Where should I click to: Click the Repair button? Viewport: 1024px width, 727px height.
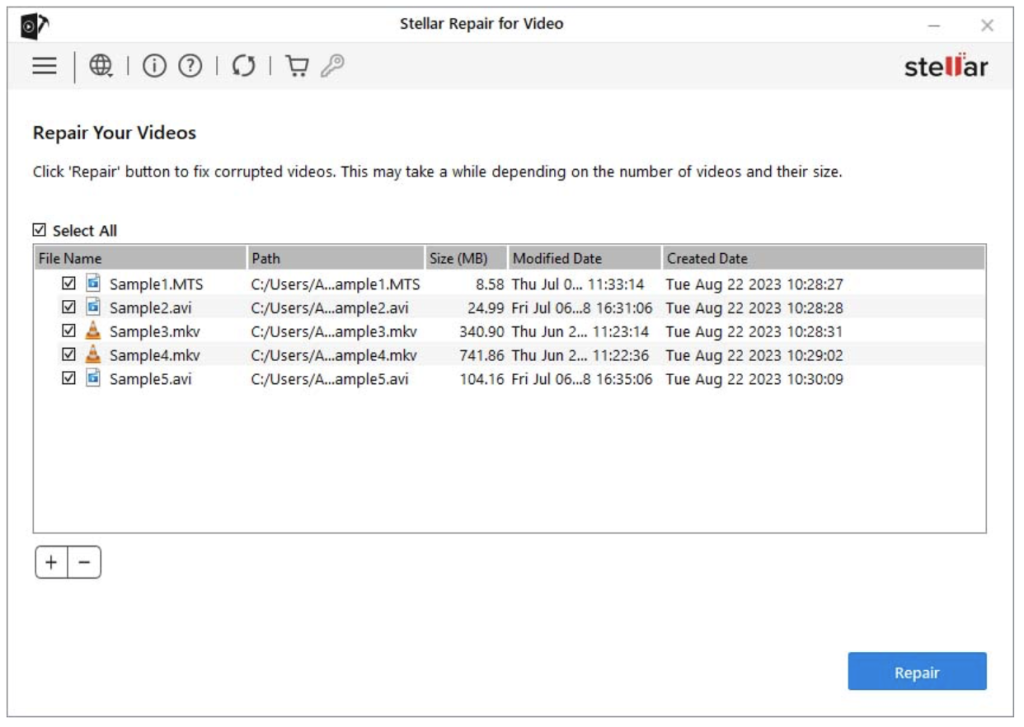tap(916, 672)
